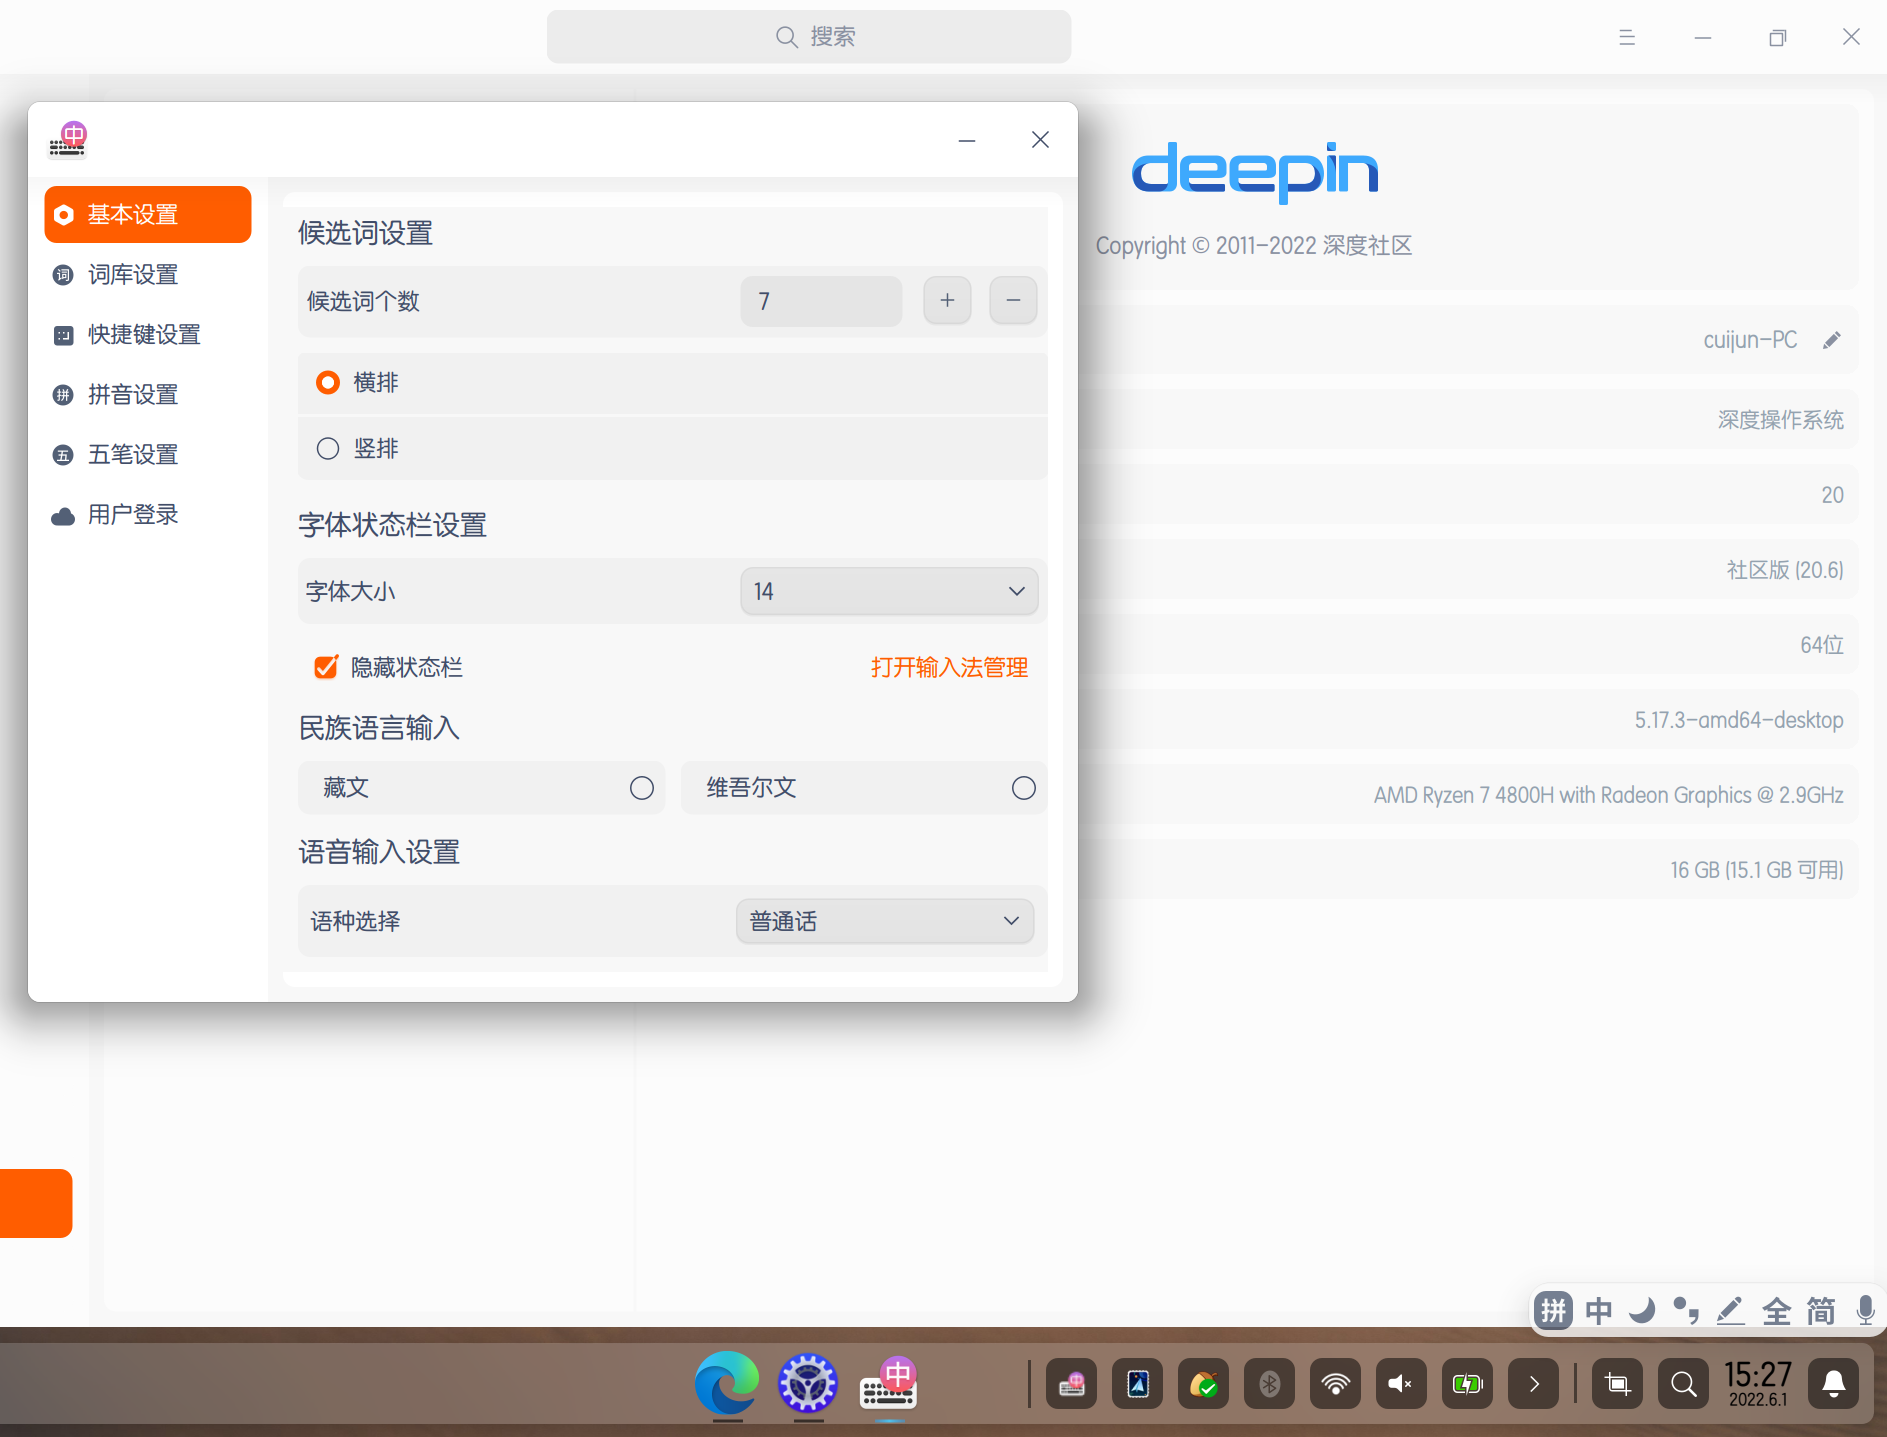The width and height of the screenshot is (1887, 1437).
Task: Switch to 拼音设置 in the sidebar
Action: coord(148,394)
